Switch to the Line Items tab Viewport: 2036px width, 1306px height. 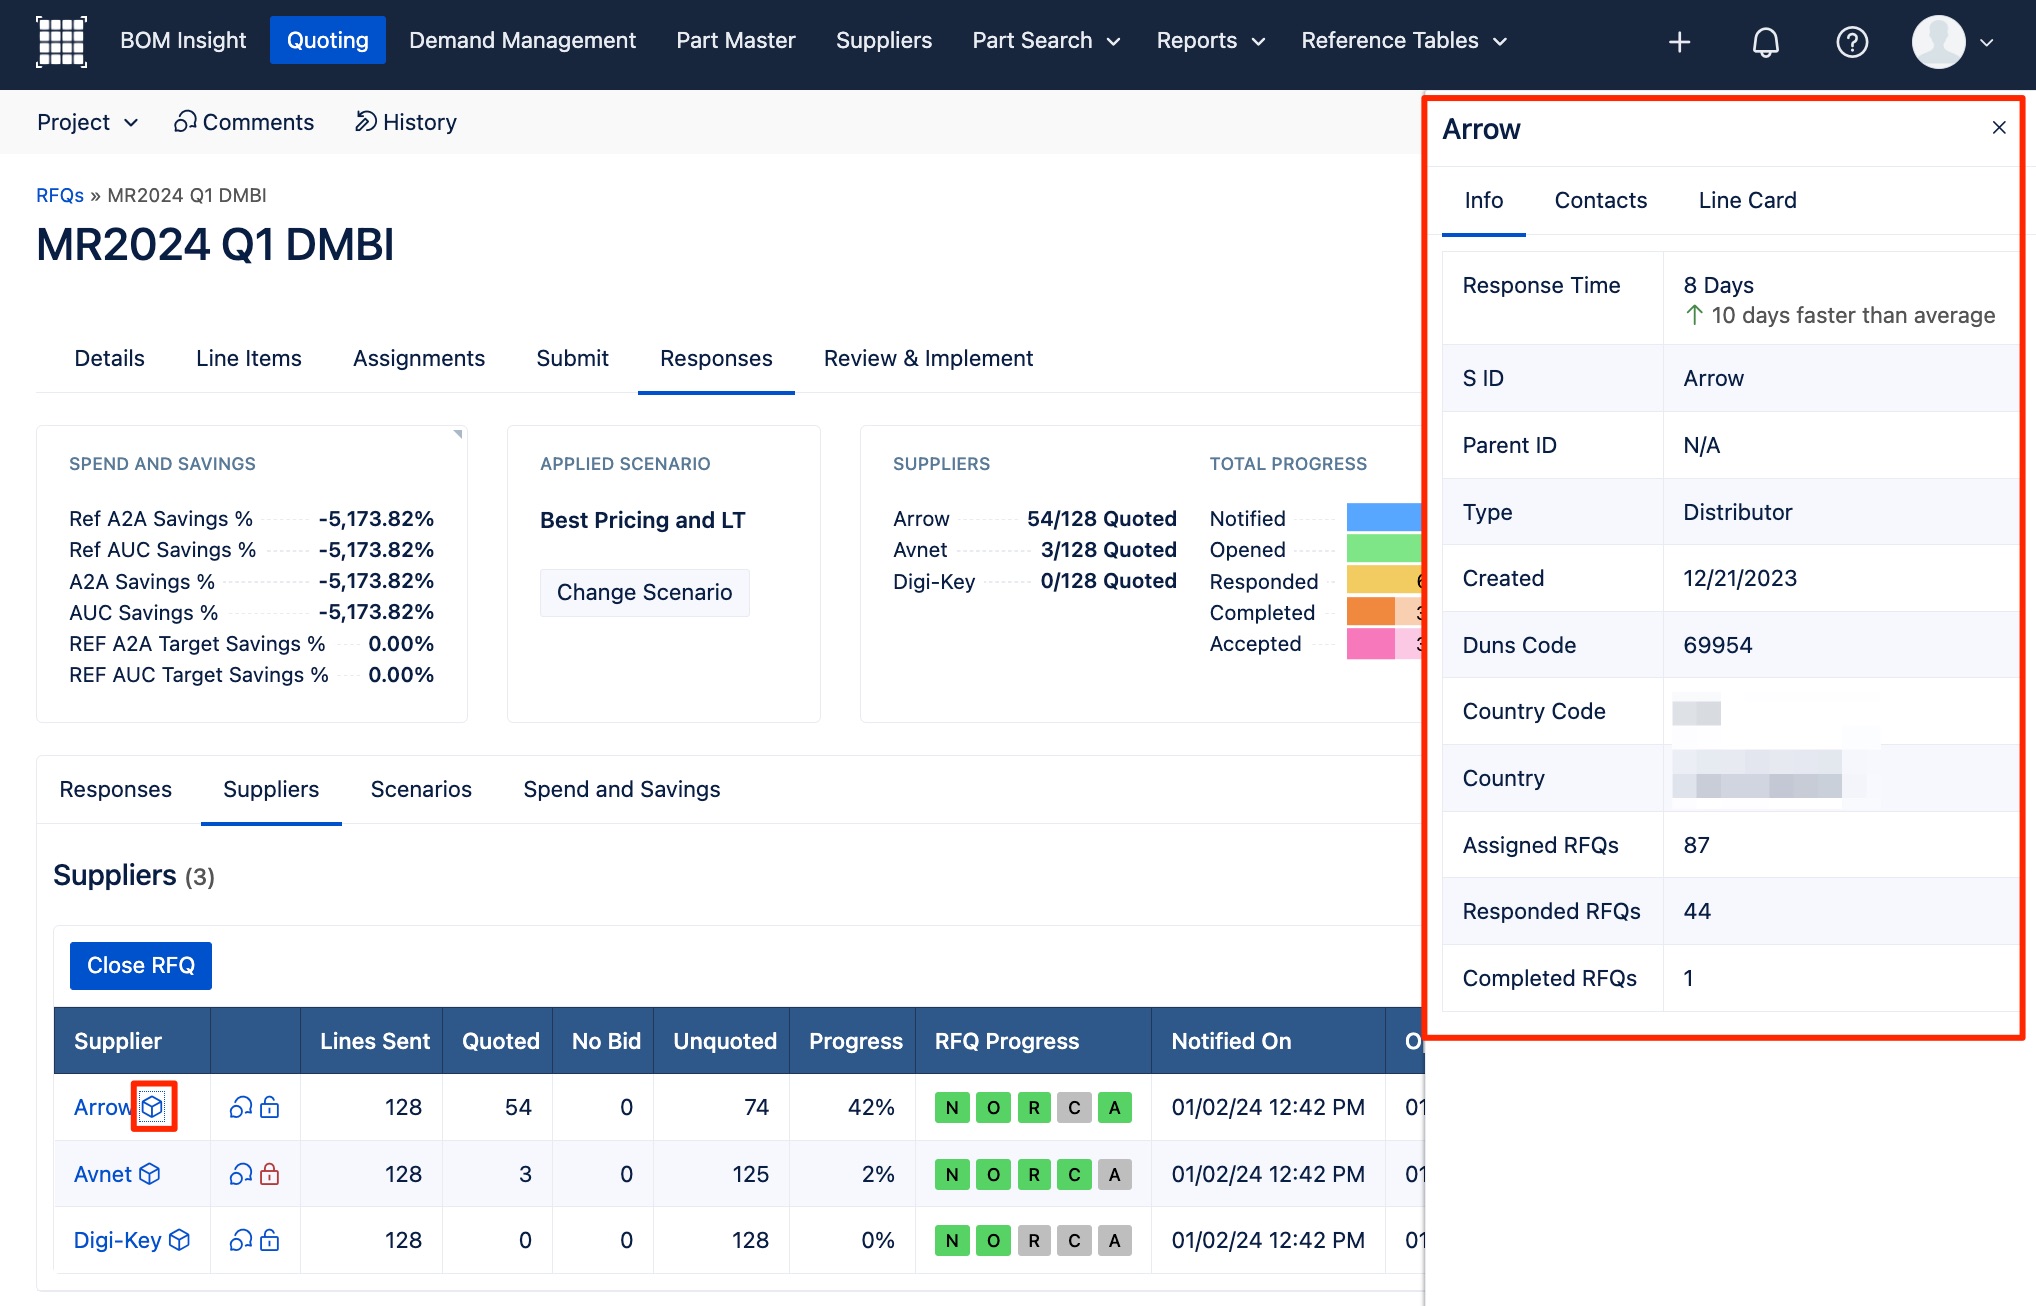(248, 358)
